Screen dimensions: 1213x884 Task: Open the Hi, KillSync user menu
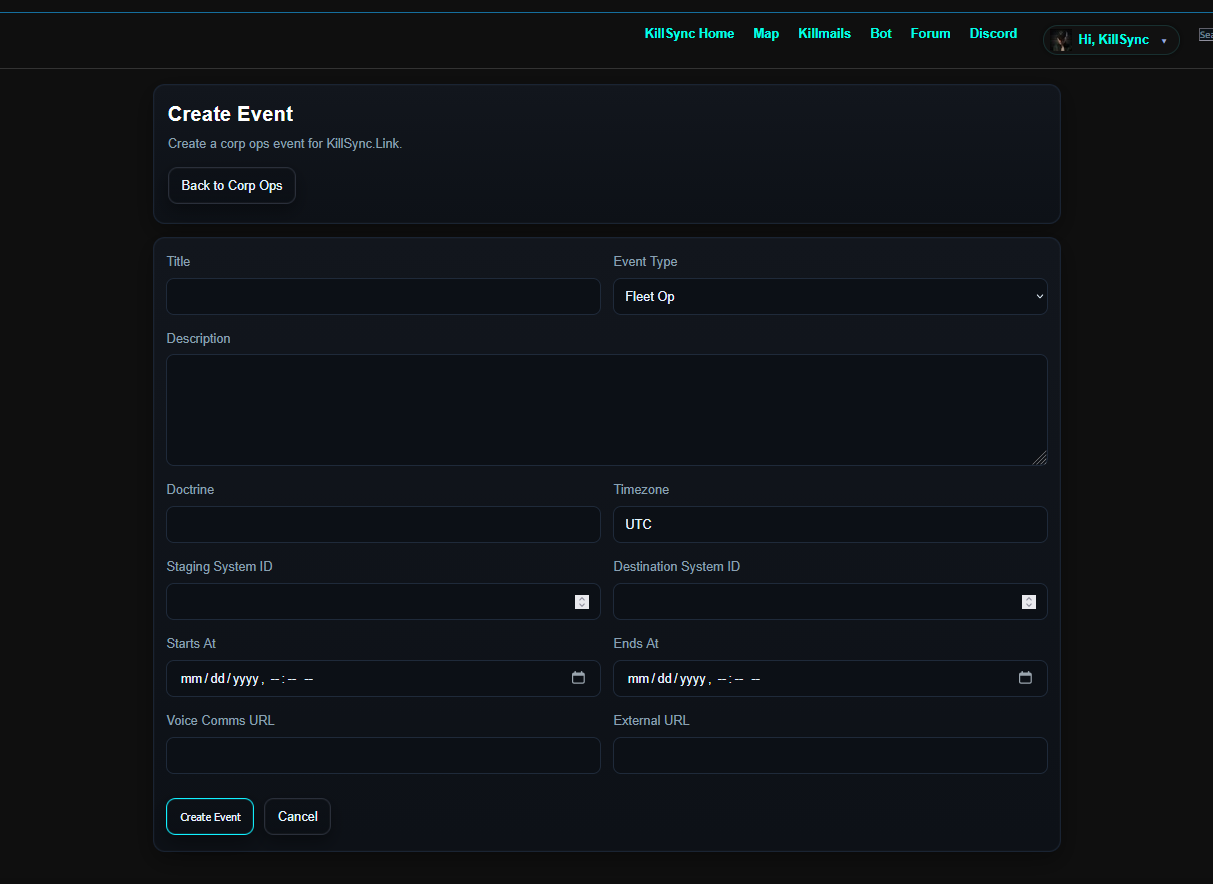[x=1112, y=40]
